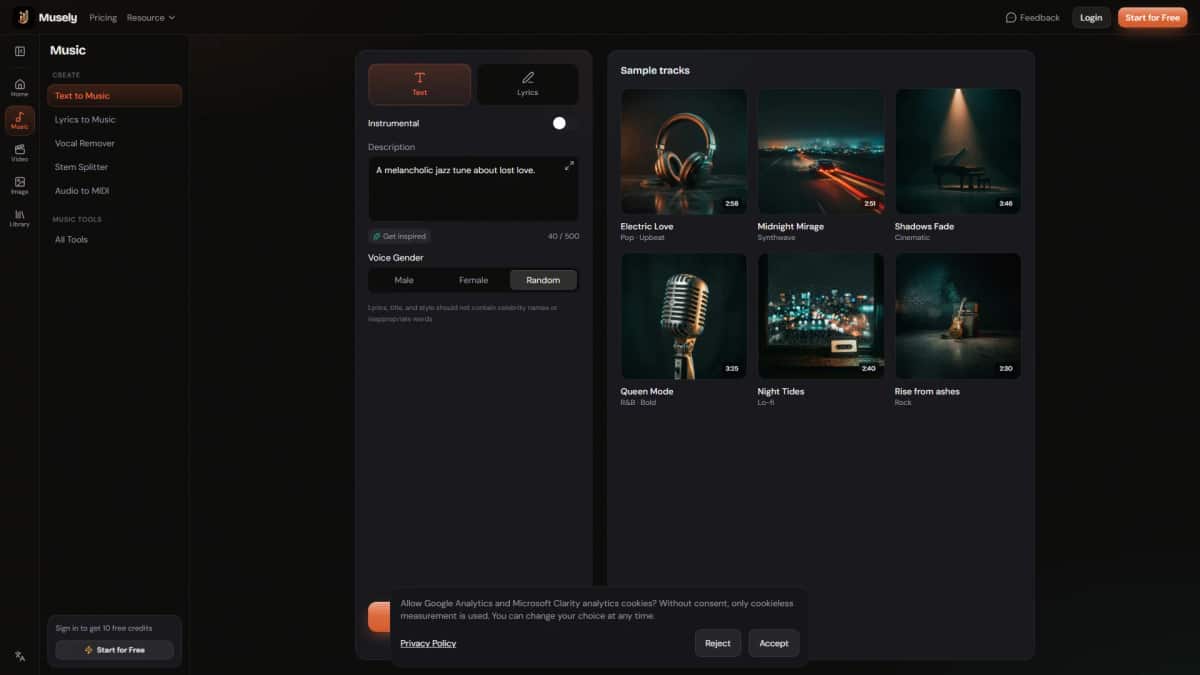Open the Image section icon
The width and height of the screenshot is (1200, 675).
(x=20, y=185)
